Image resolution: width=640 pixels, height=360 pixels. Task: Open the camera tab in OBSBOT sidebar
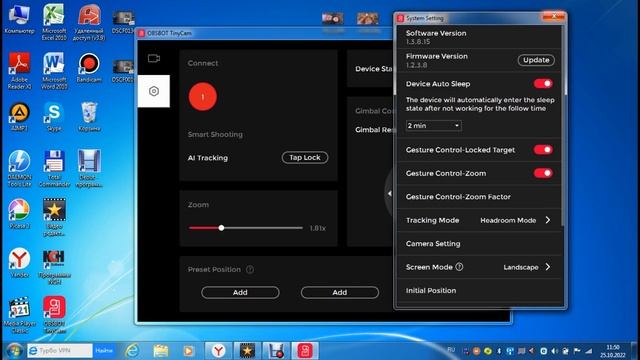pyautogui.click(x=153, y=58)
